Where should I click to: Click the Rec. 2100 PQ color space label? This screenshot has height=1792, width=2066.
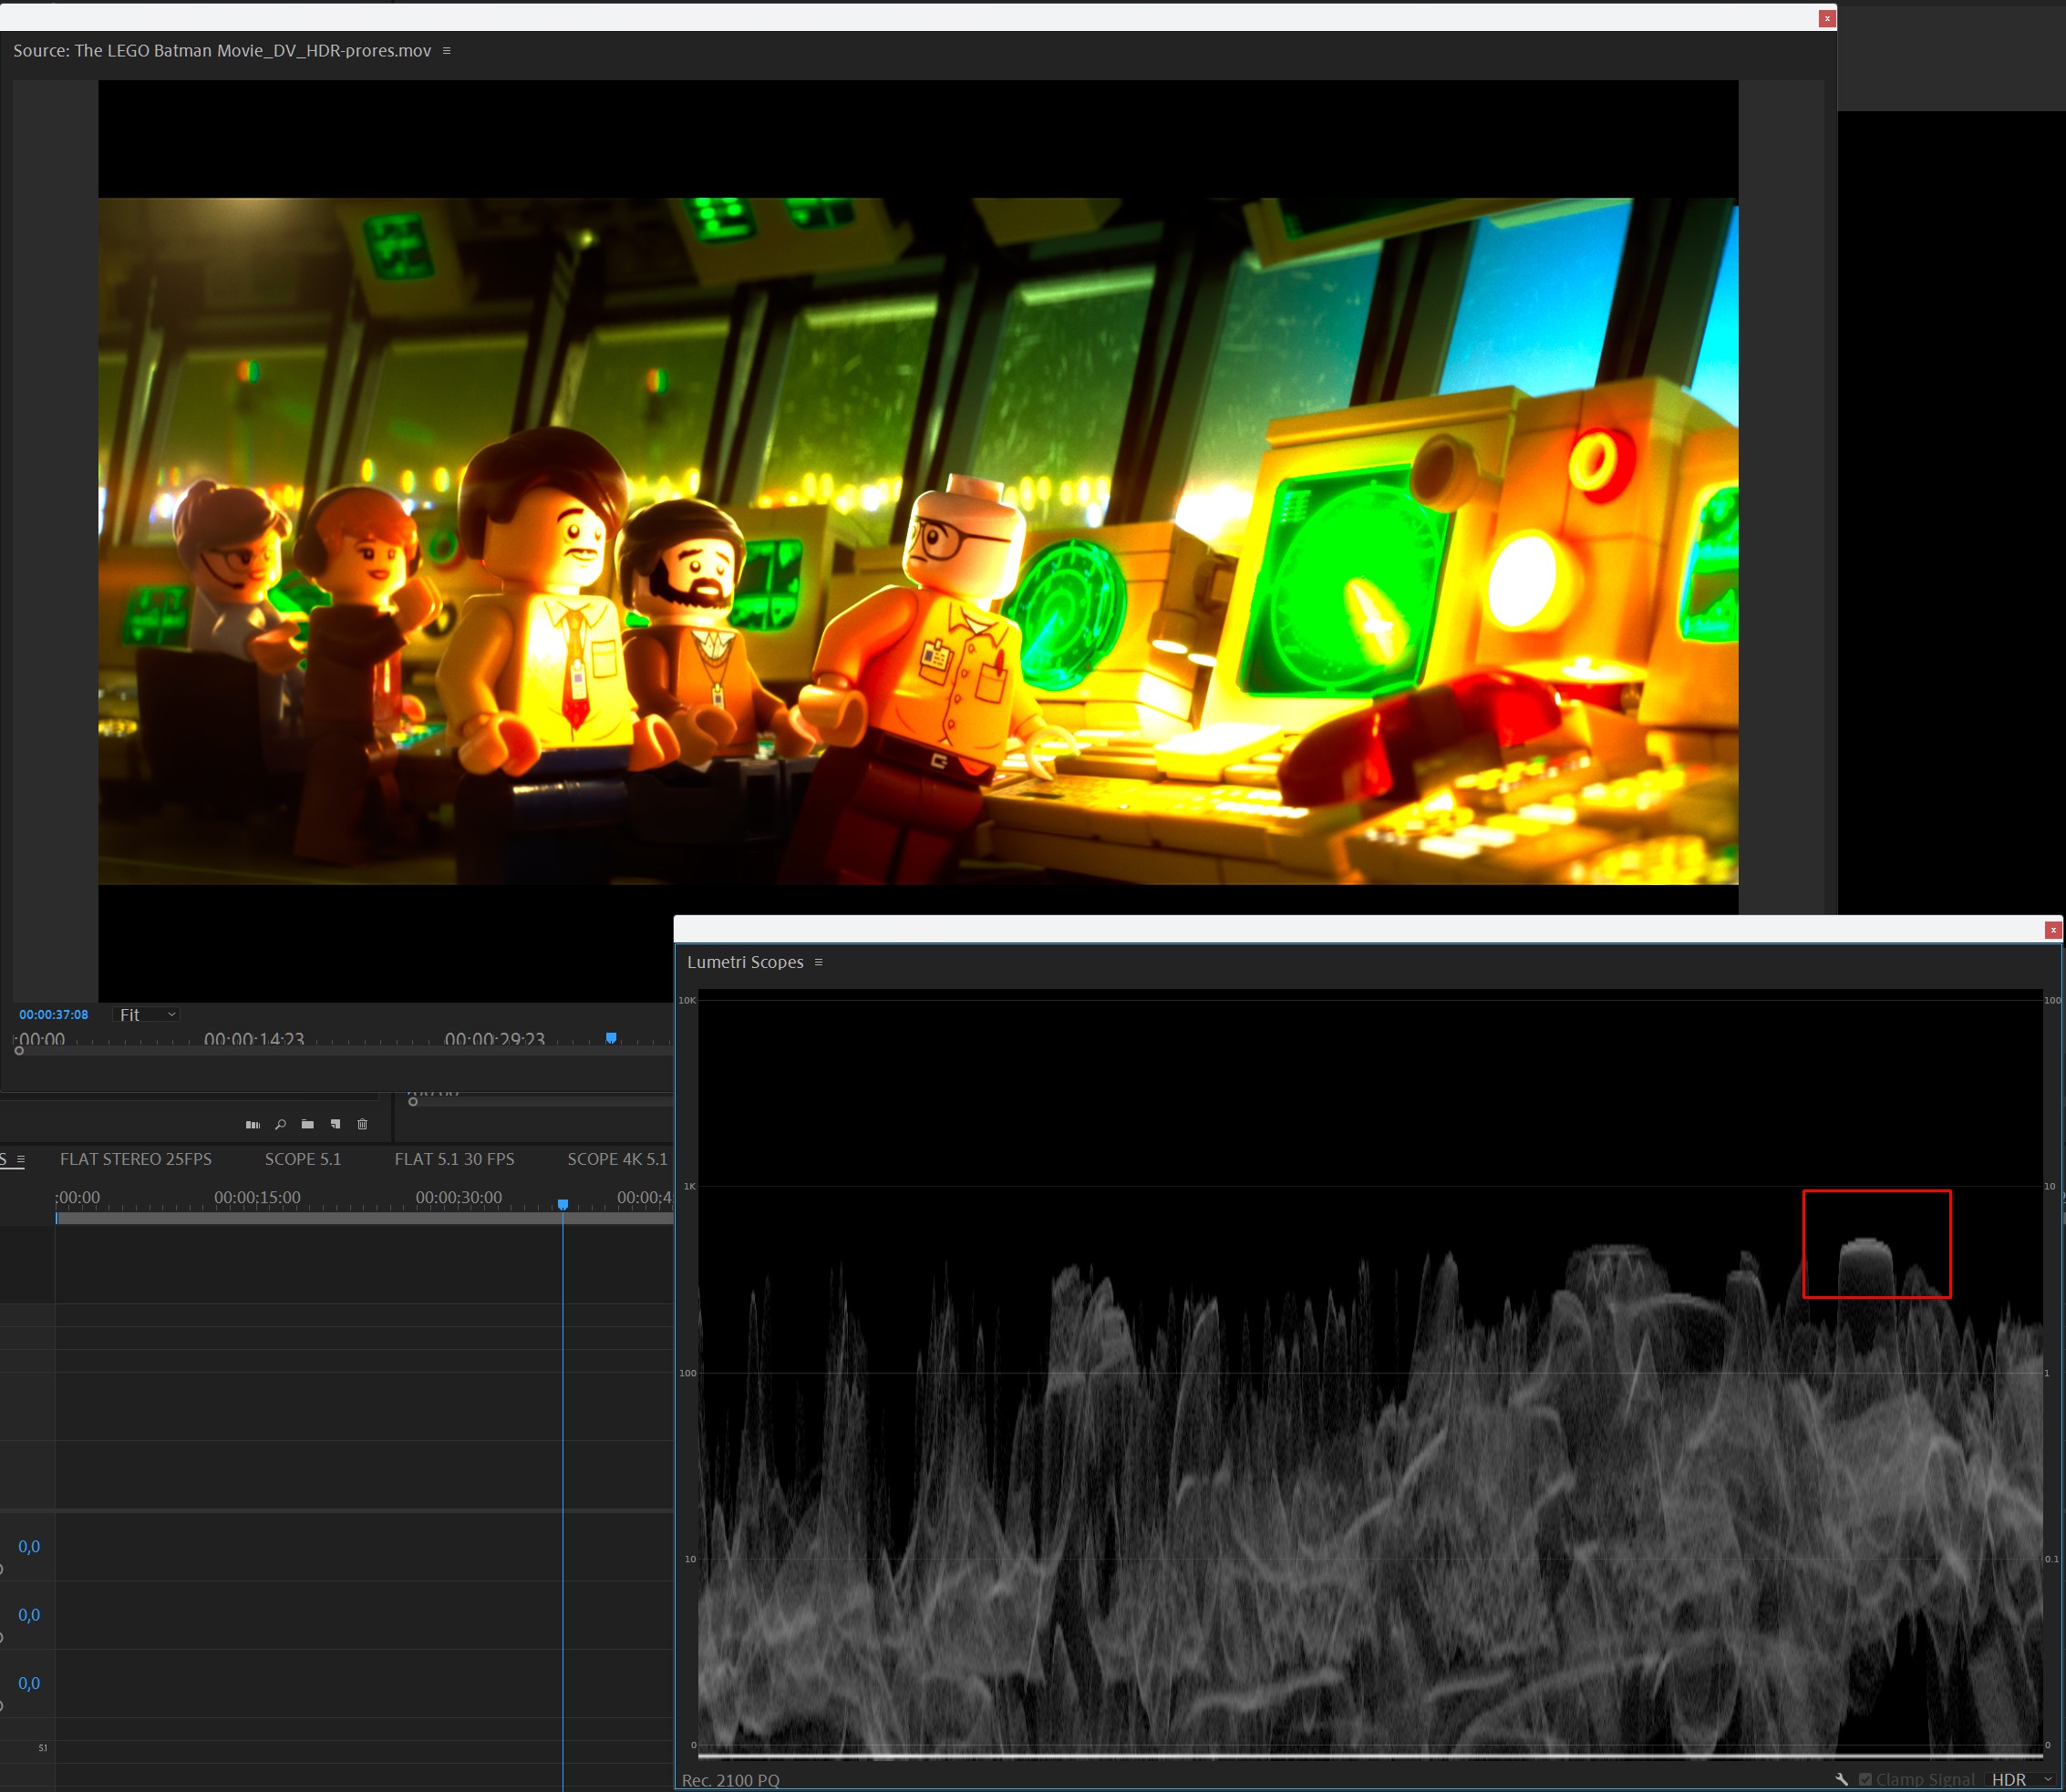click(x=730, y=1780)
